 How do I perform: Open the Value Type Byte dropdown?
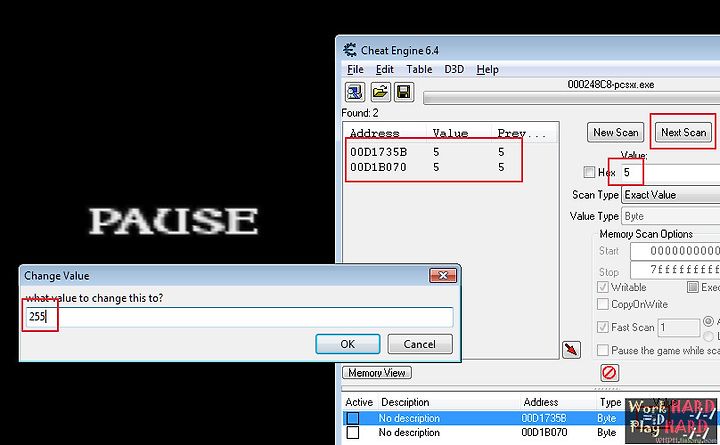pos(670,216)
